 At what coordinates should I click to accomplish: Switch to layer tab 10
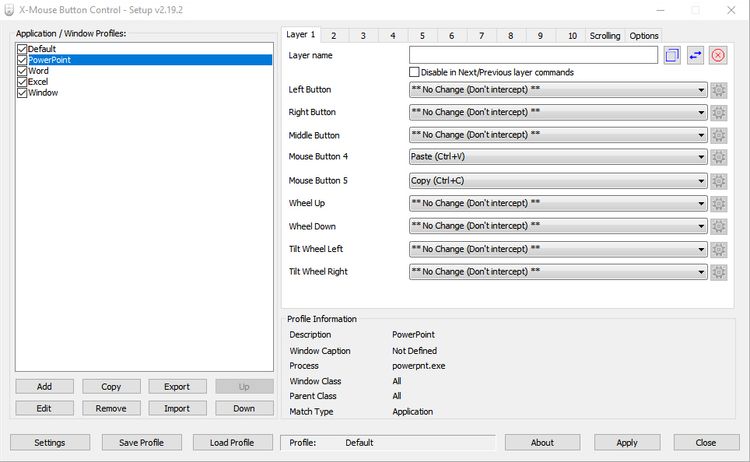click(x=572, y=36)
